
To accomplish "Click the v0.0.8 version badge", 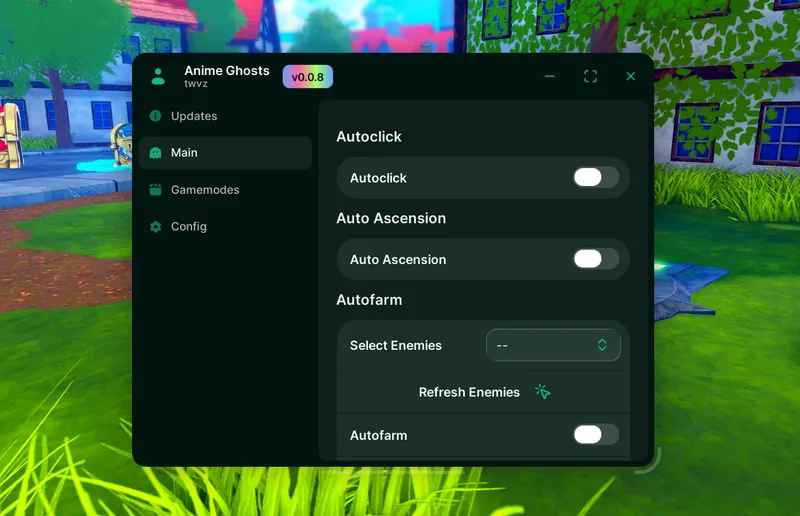I will [308, 77].
